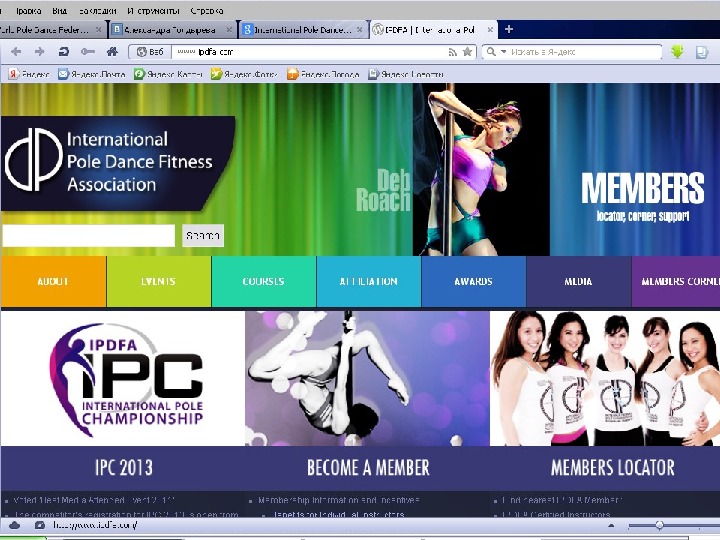Viewport: 720px width, 540px height.
Task: Open the COURSES navigation tile
Action: tap(264, 281)
